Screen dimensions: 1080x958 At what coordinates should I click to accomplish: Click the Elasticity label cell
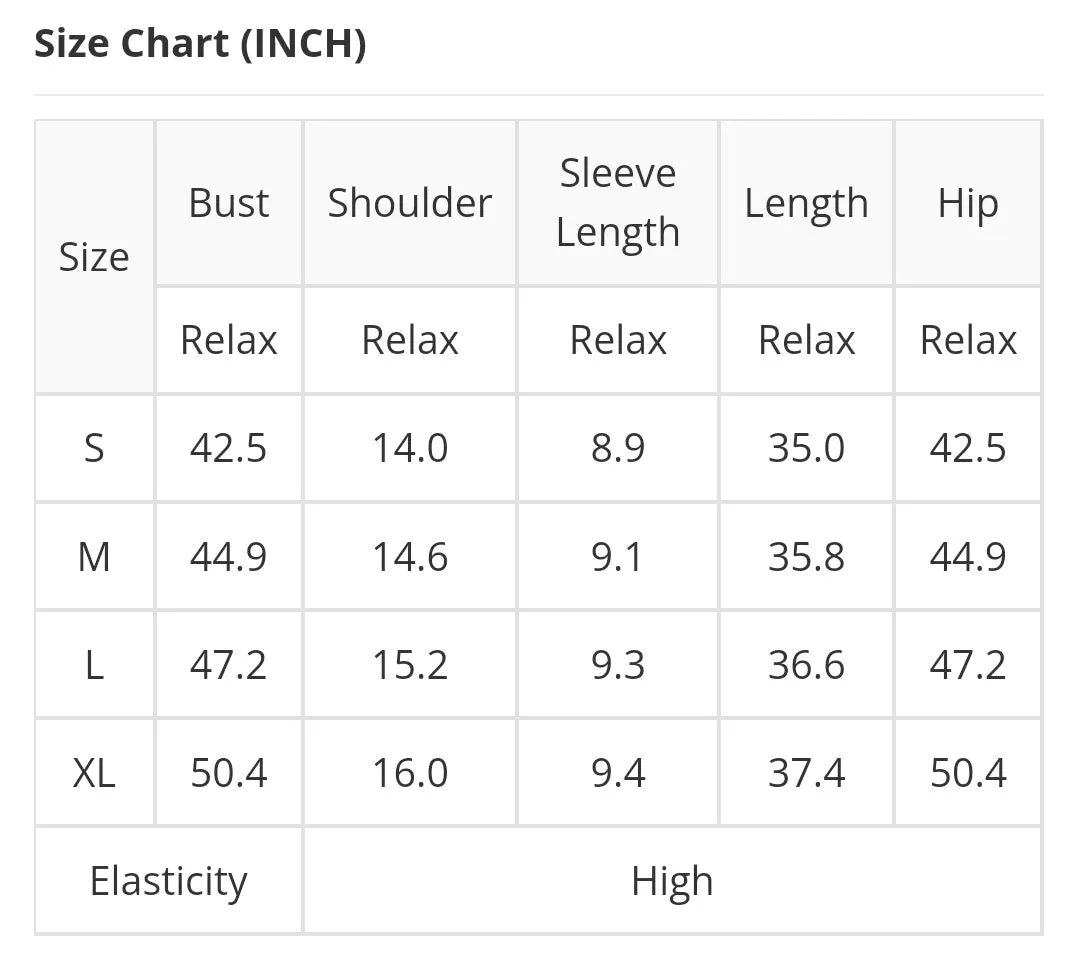[169, 881]
